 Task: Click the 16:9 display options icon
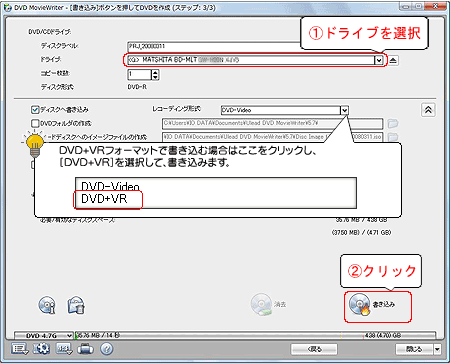tap(64, 349)
